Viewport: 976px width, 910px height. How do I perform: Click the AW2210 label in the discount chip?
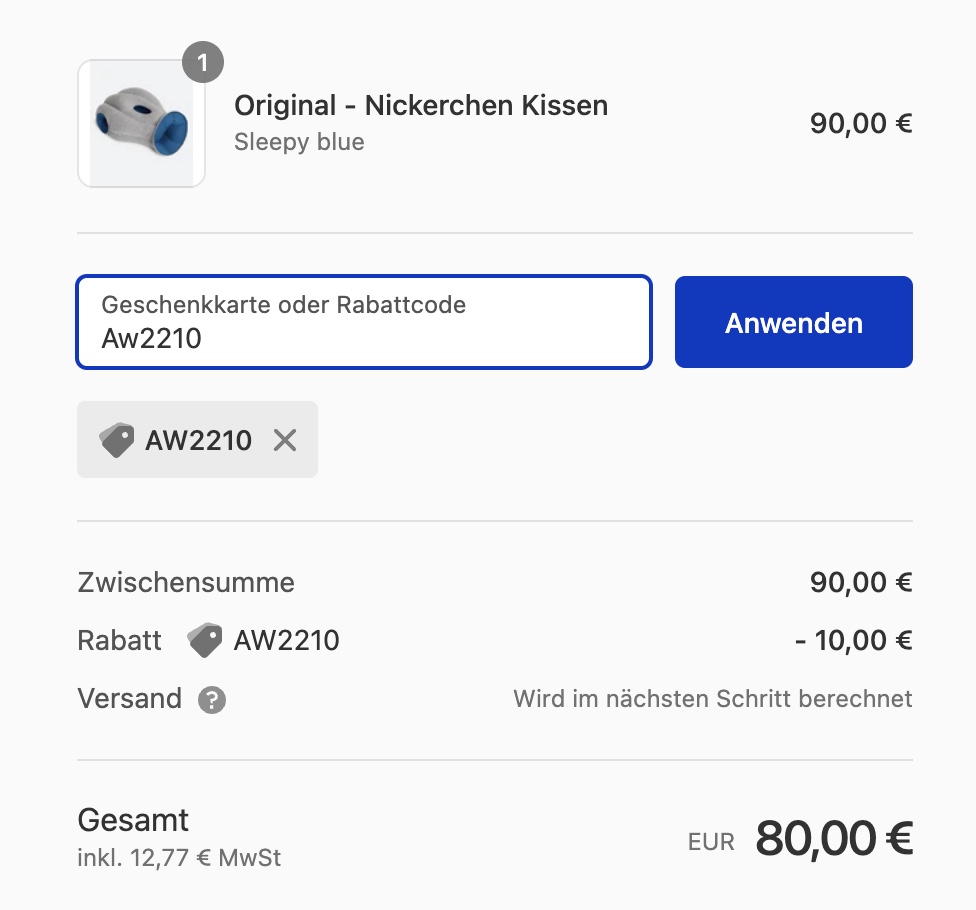199,440
